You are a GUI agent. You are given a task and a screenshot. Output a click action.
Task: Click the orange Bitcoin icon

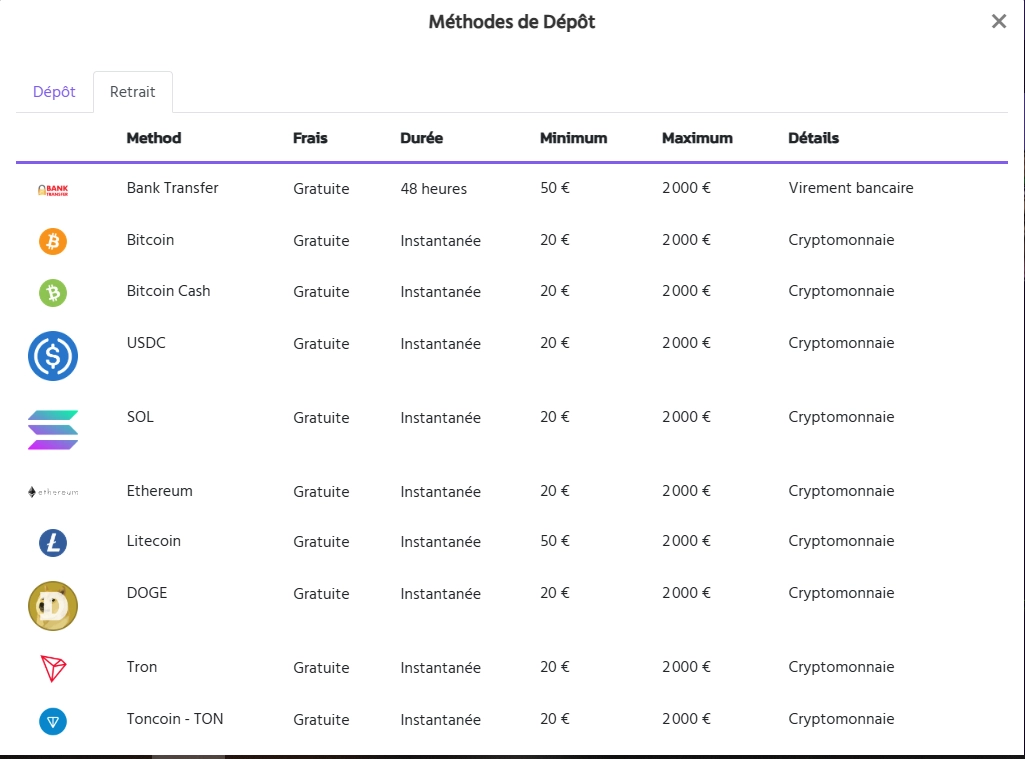click(53, 241)
